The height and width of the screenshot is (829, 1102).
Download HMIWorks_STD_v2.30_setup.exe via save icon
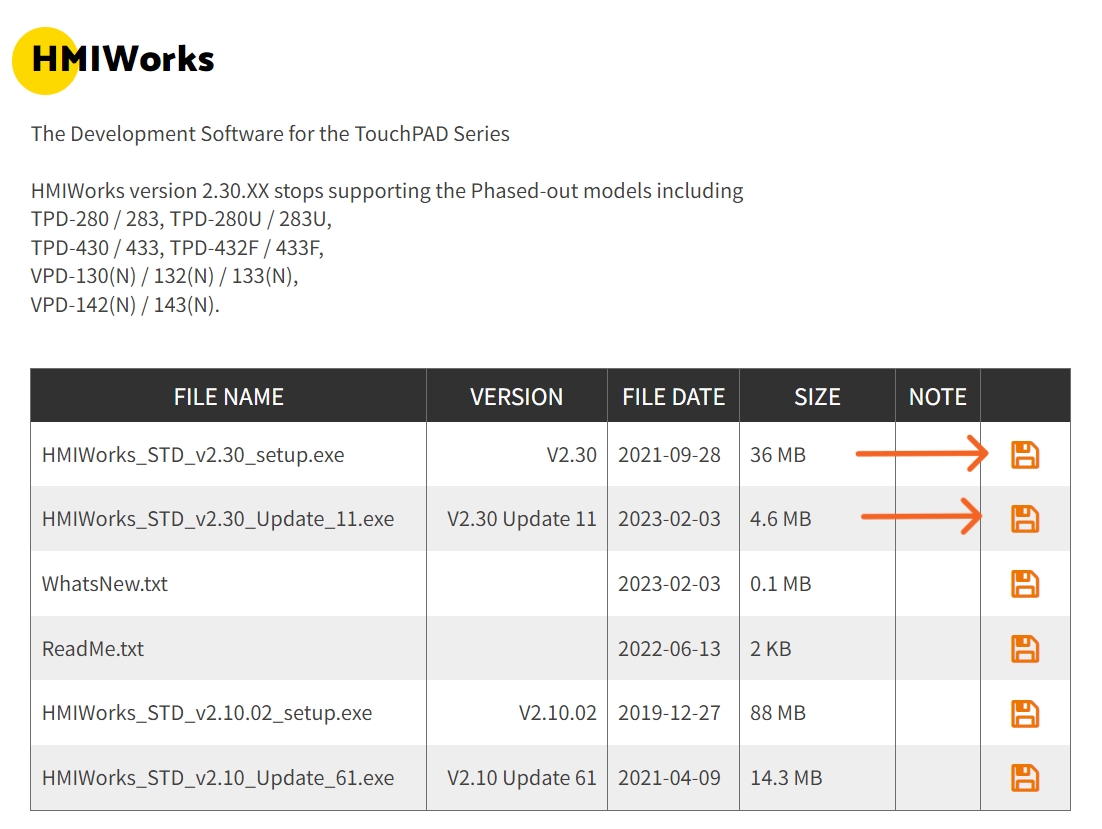pos(1025,455)
